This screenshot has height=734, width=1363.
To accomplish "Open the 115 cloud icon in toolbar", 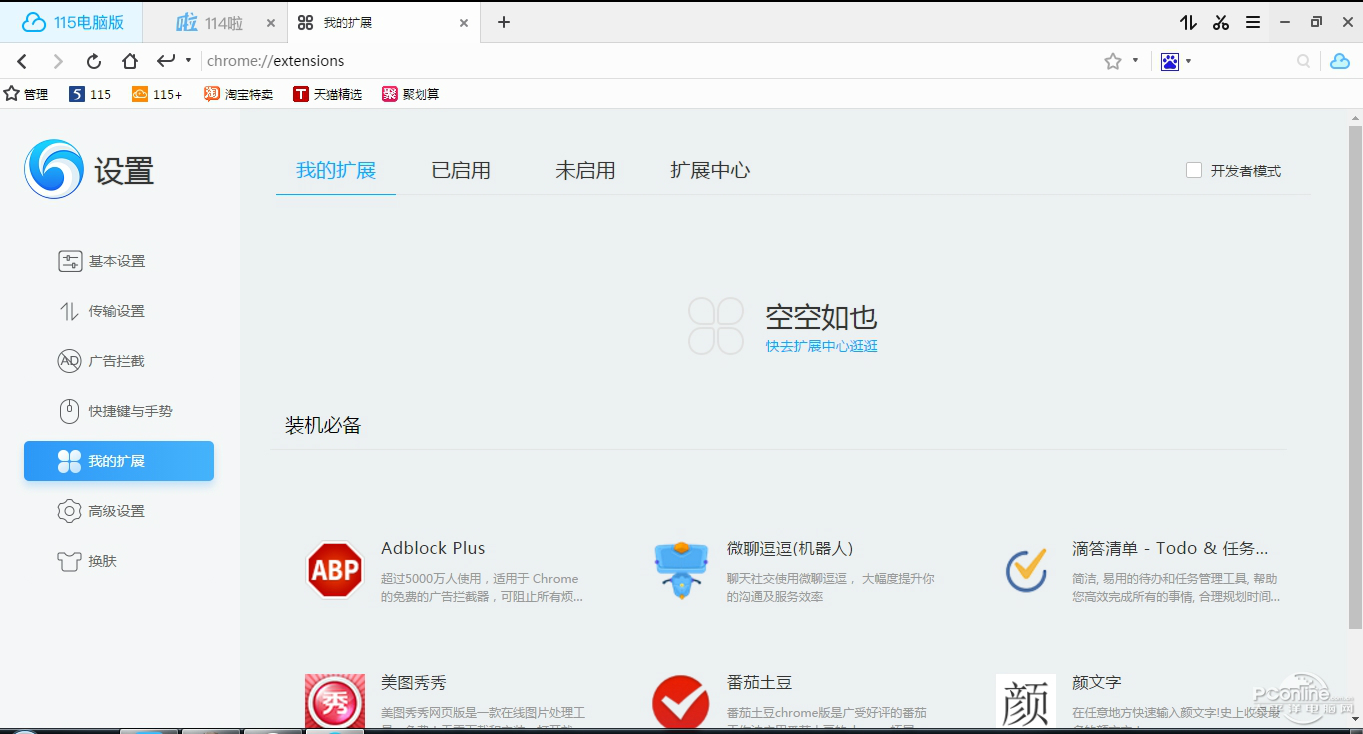I will pos(1340,61).
